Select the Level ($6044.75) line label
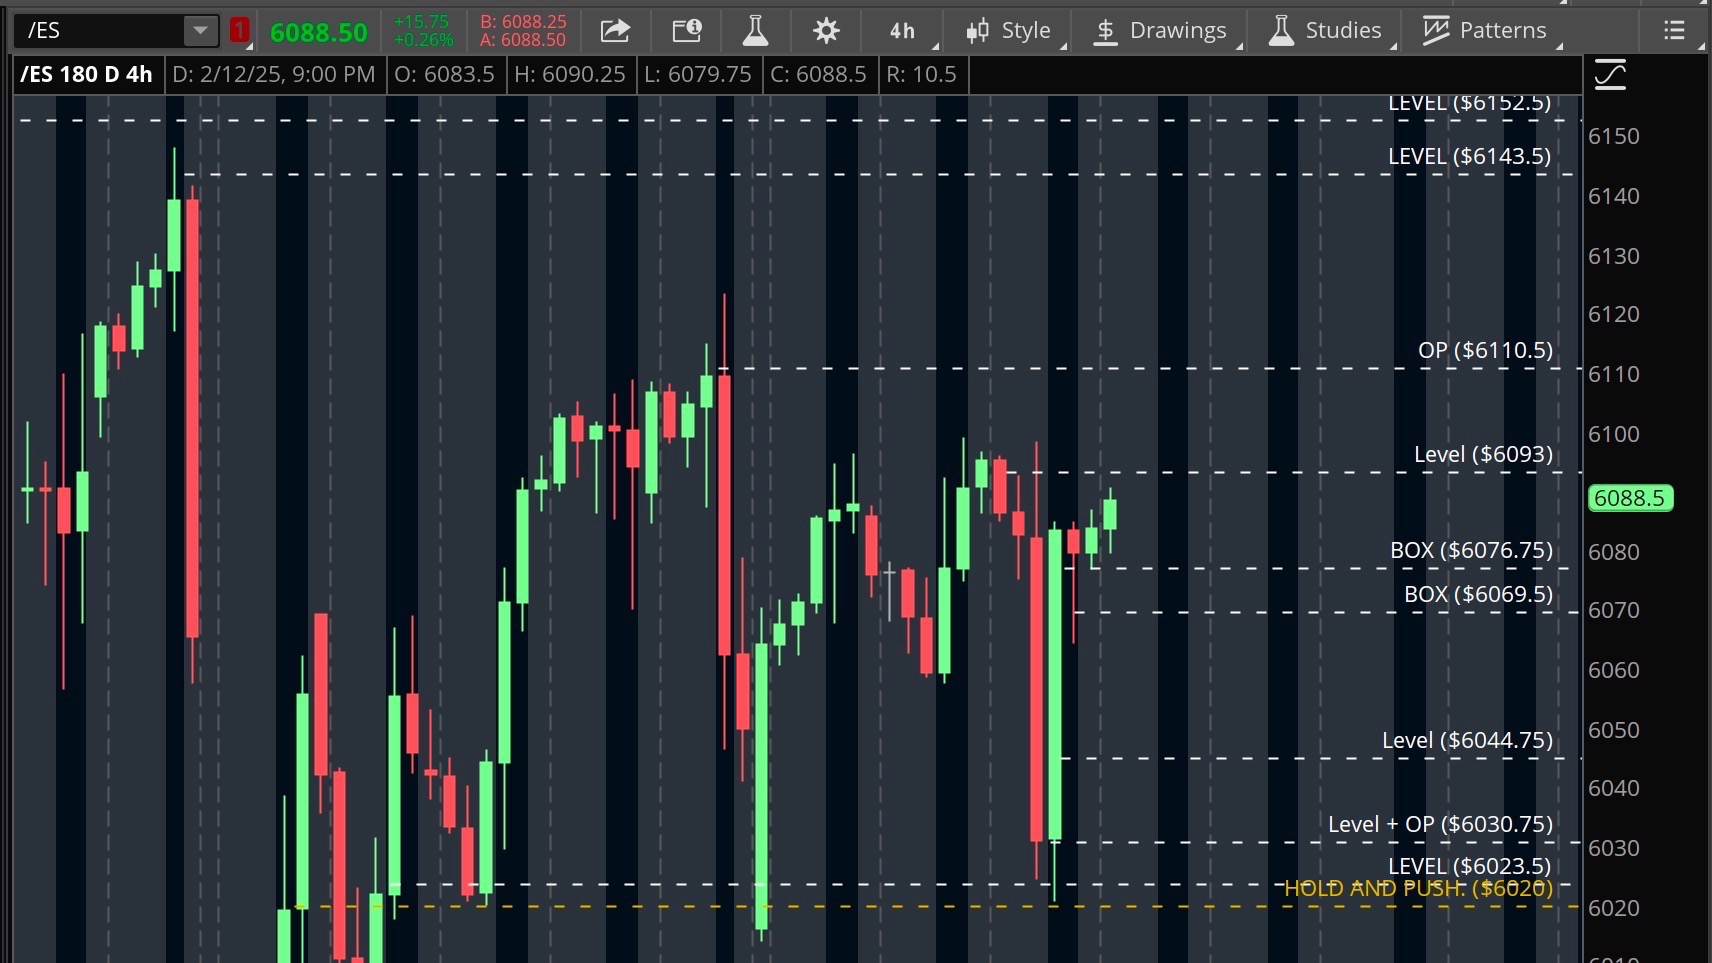This screenshot has height=963, width=1712. 1468,740
